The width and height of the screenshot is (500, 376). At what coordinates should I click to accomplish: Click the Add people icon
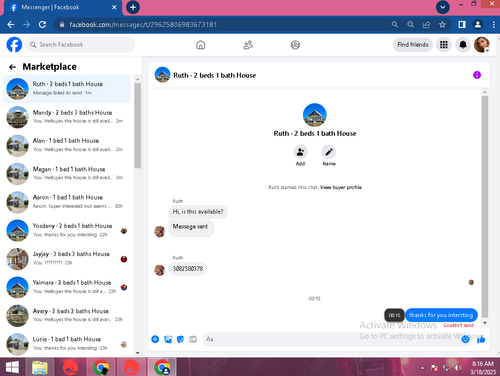[x=300, y=152]
